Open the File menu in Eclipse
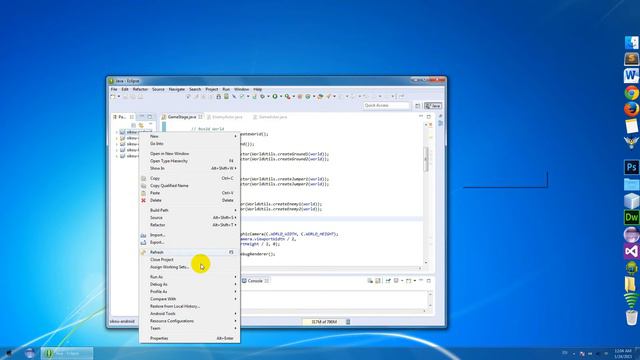640x360 pixels. pos(114,89)
